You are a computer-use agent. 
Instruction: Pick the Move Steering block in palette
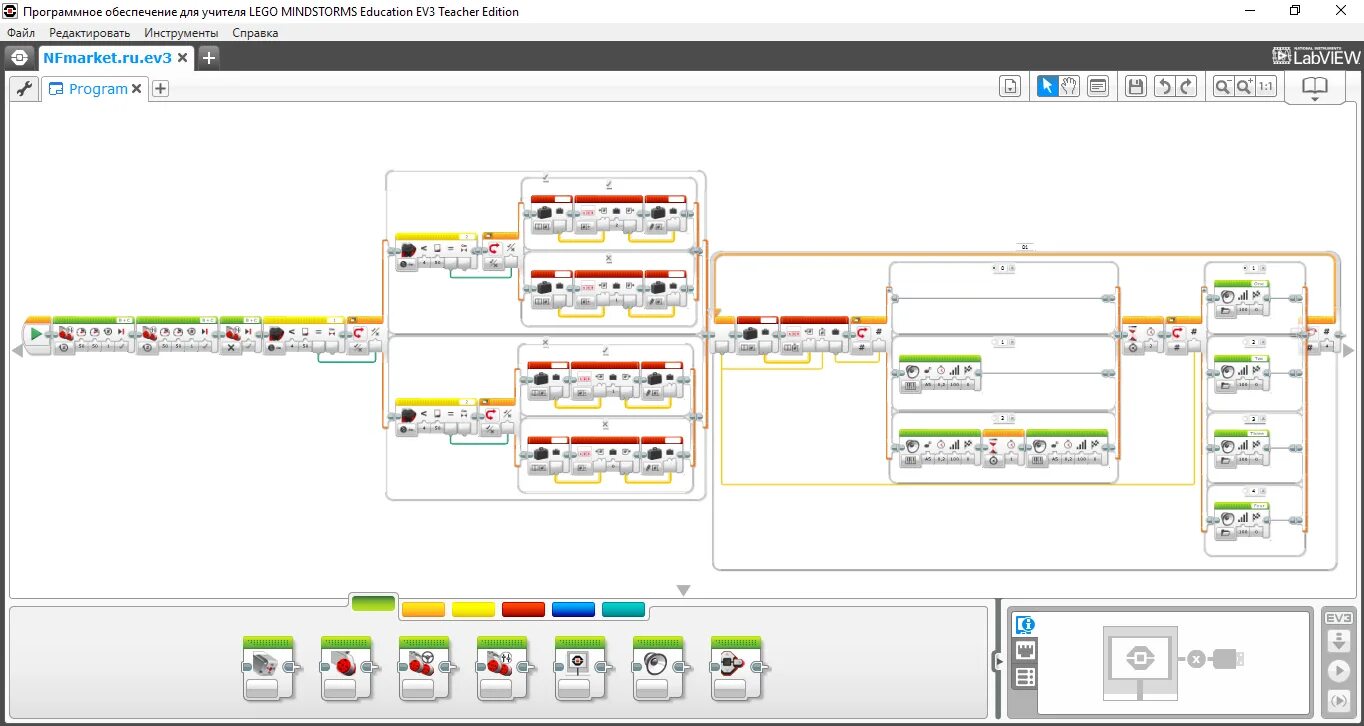[424, 667]
